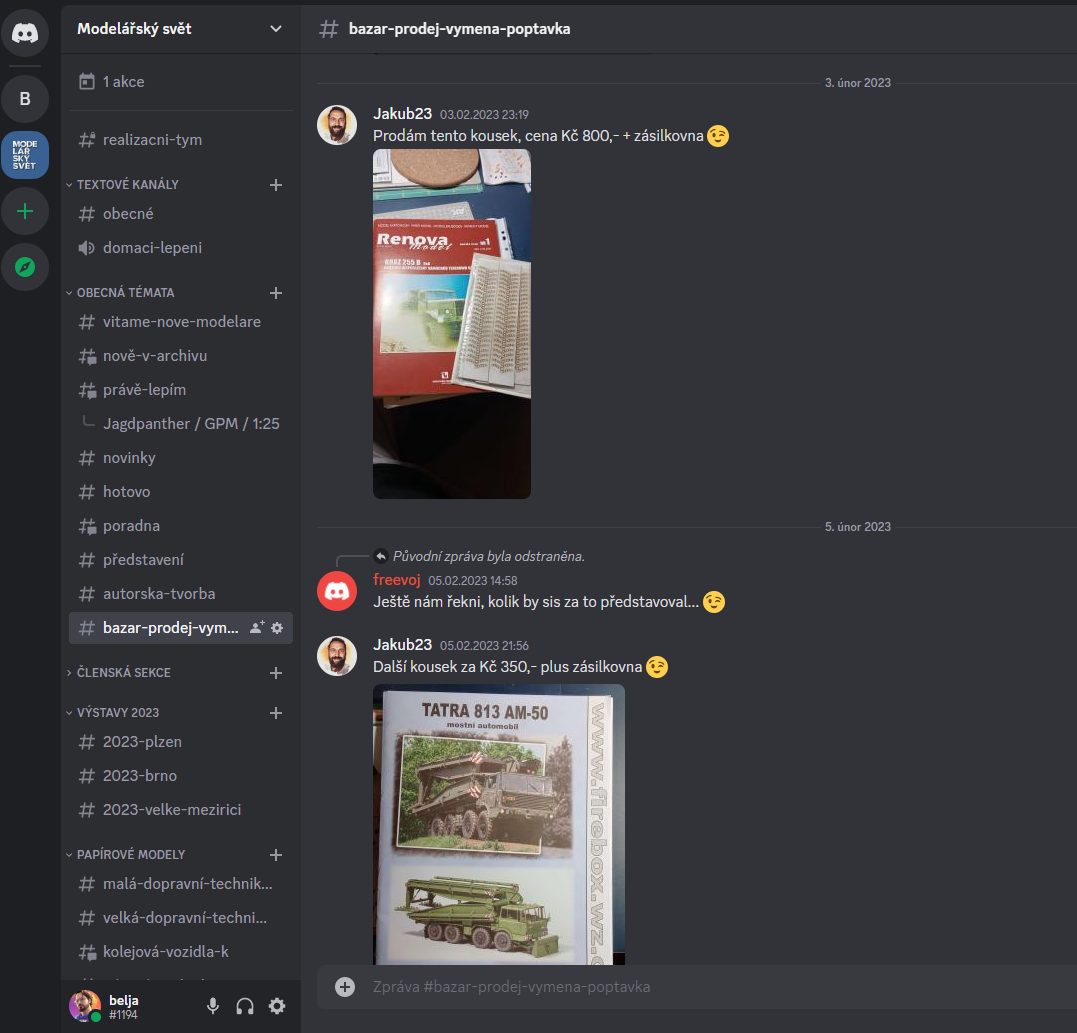Open the 2023-velke-mezirici channel
The width and height of the screenshot is (1077, 1033).
click(181, 810)
